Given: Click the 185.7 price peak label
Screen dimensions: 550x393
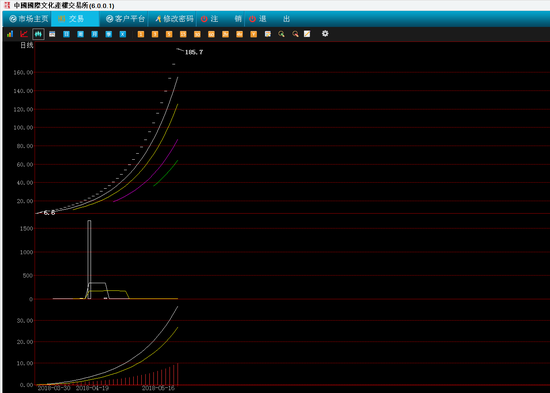Looking at the screenshot, I should (x=194, y=52).
